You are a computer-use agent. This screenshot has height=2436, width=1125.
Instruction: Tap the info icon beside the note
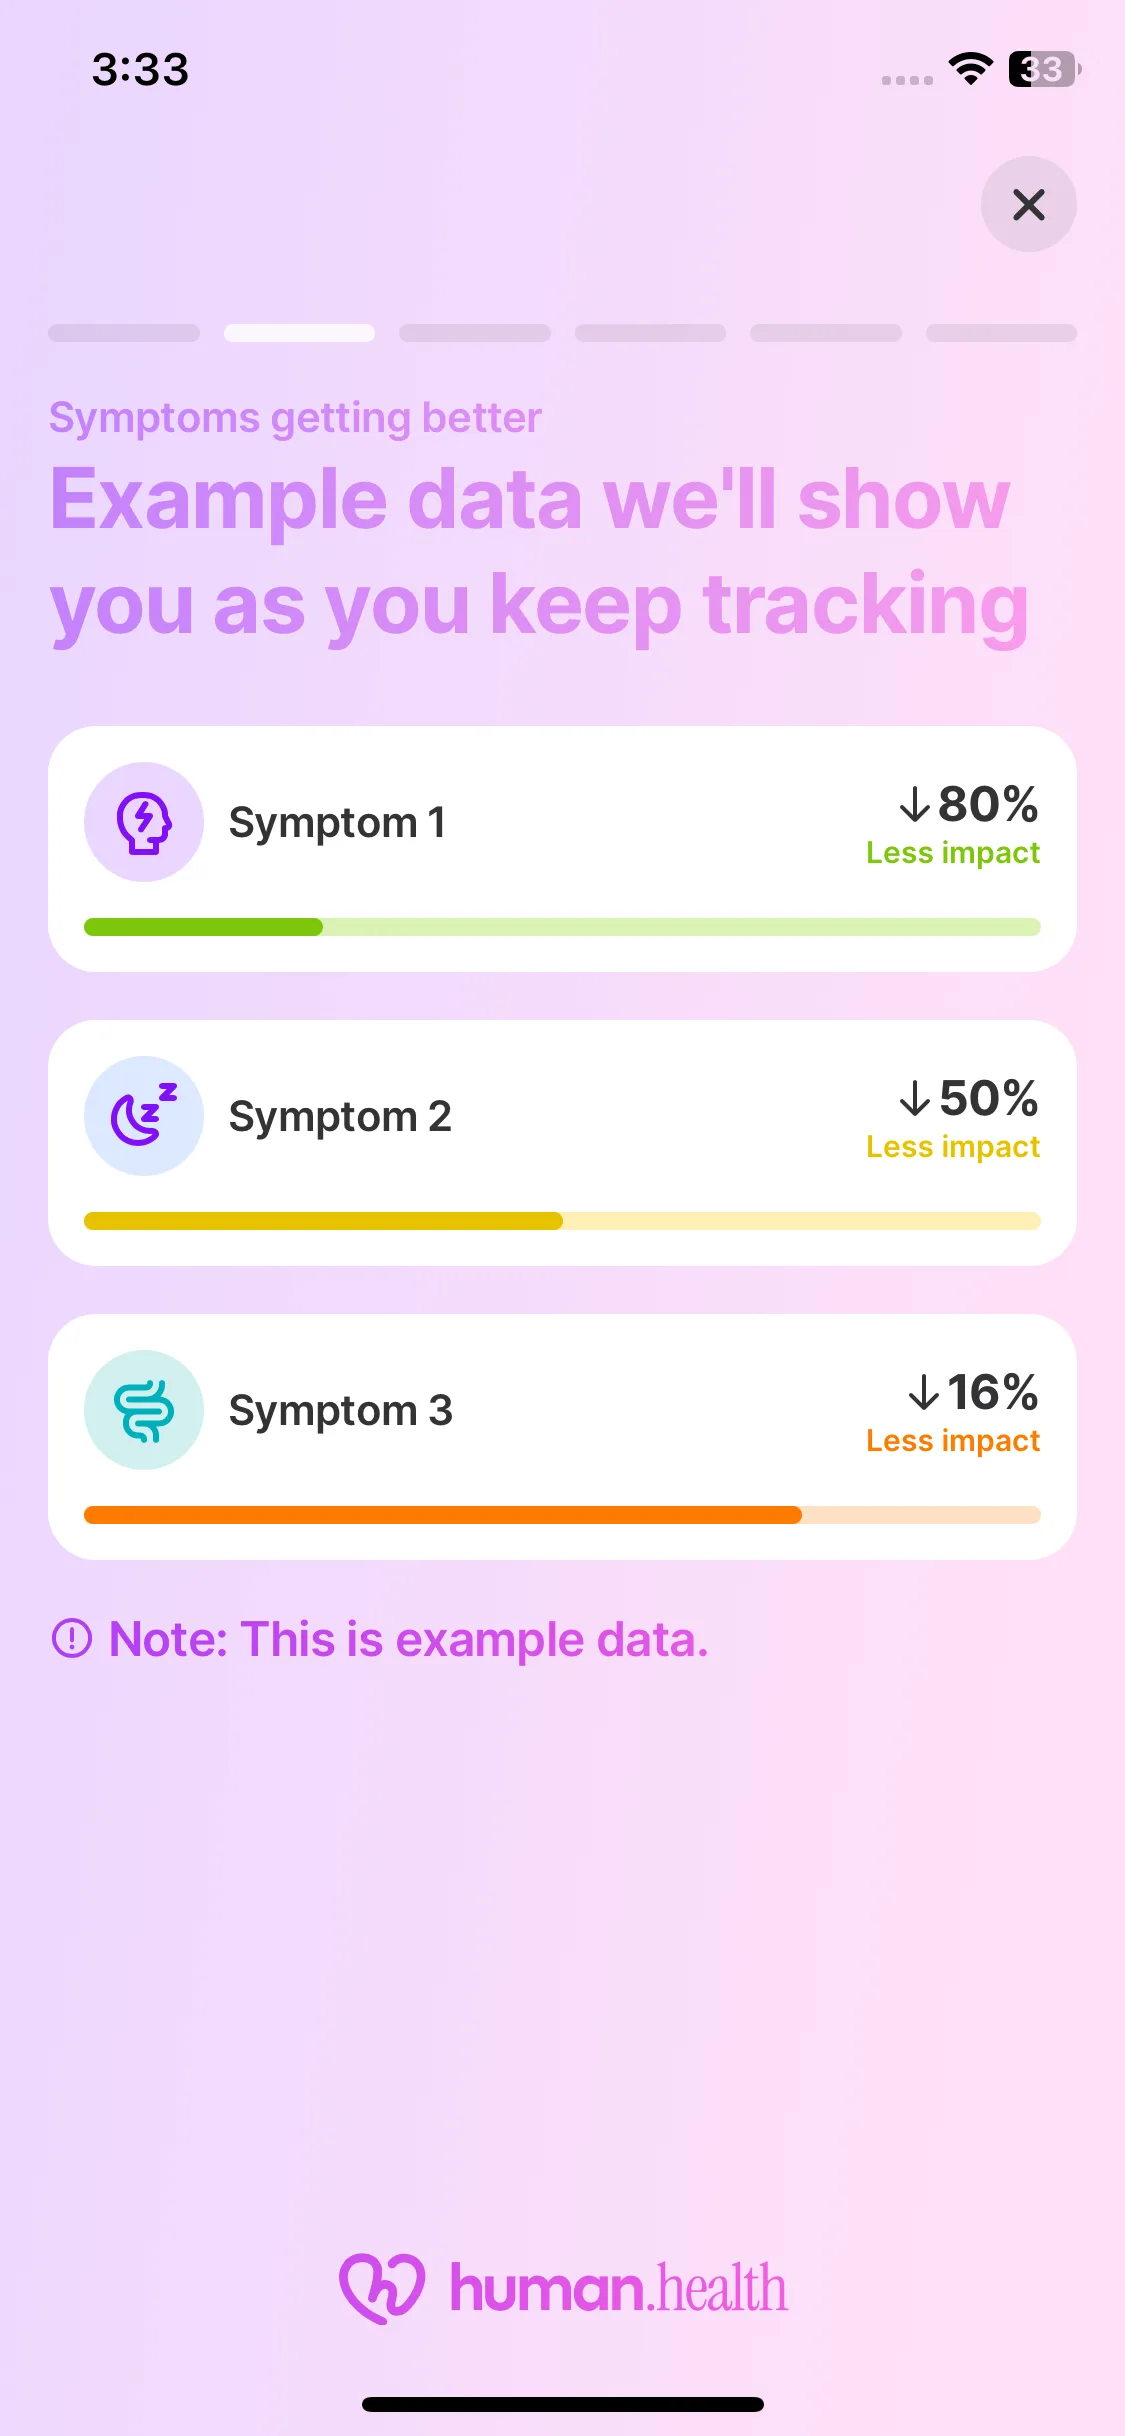[72, 1638]
